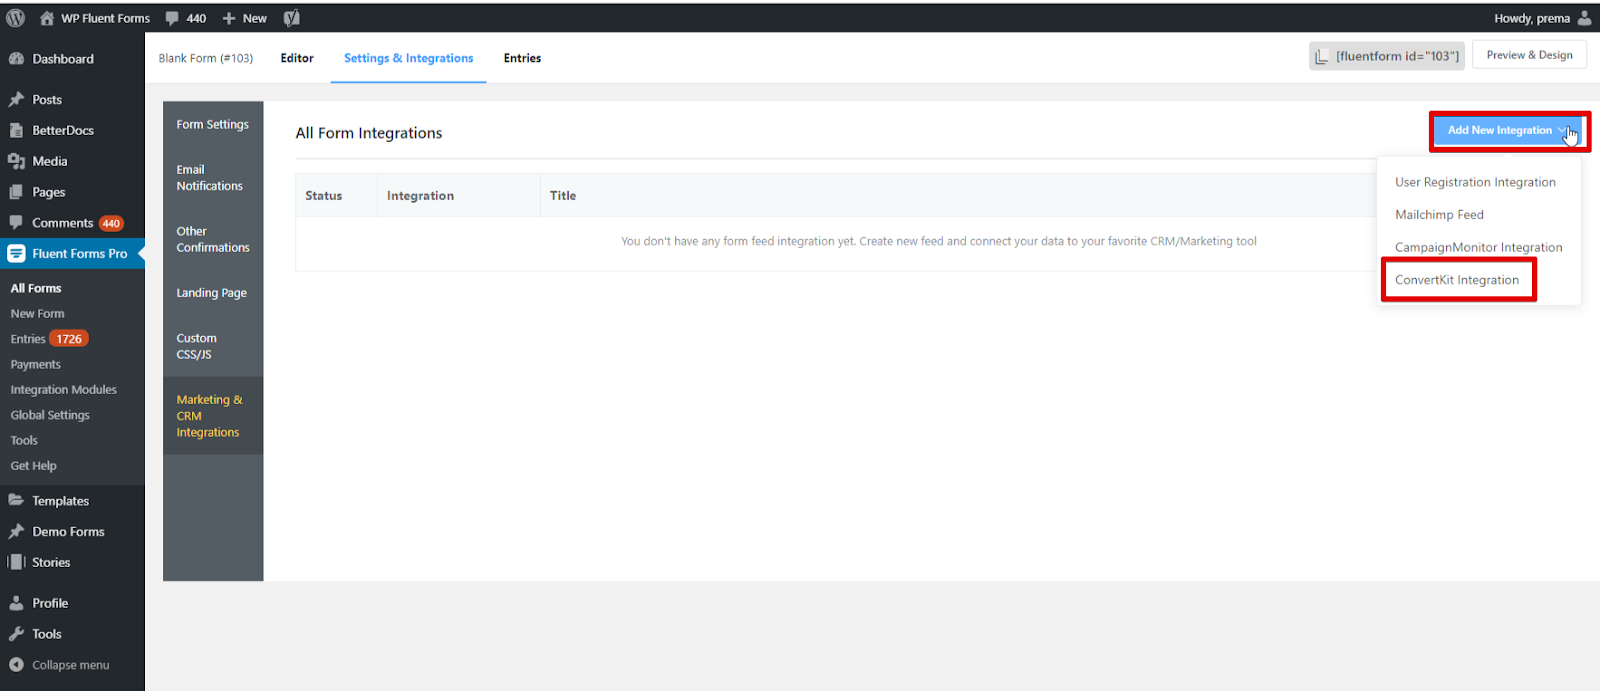
Task: Open Email Notifications section
Action: [213, 178]
